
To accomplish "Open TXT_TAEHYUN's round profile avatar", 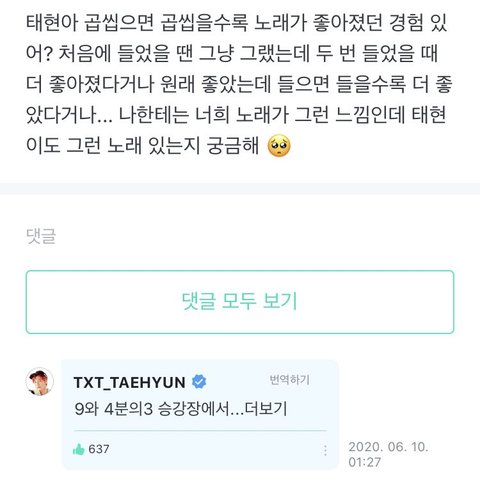I will pyautogui.click(x=40, y=382).
